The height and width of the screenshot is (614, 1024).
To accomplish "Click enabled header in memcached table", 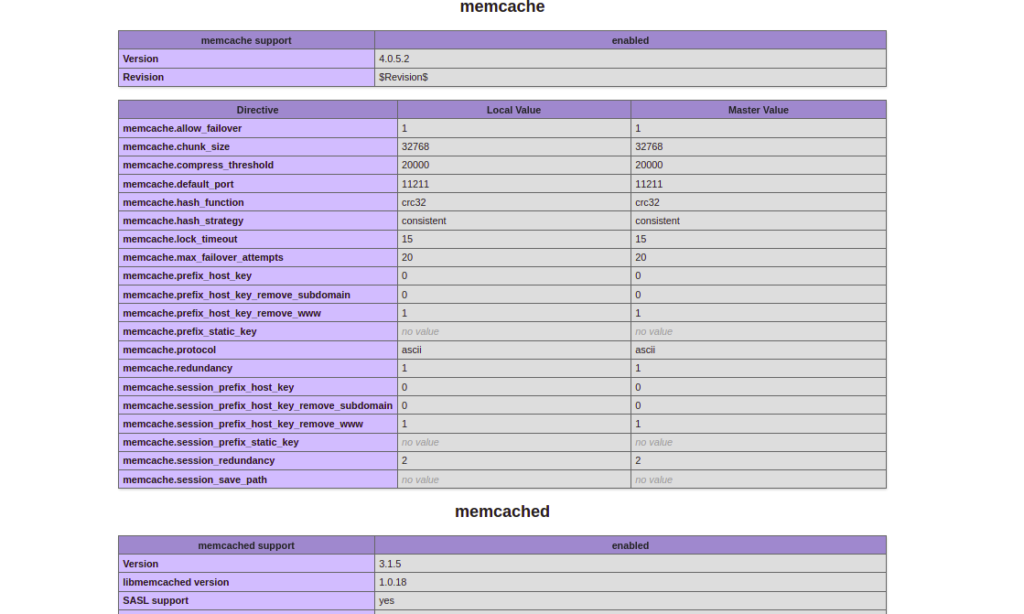I will [630, 545].
